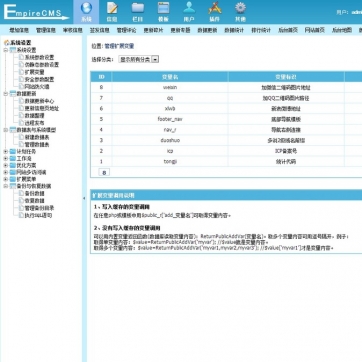Collapse the 备份与恢复数据 tree branch
Screen dimensions: 362x362
pyautogui.click(x=6, y=186)
